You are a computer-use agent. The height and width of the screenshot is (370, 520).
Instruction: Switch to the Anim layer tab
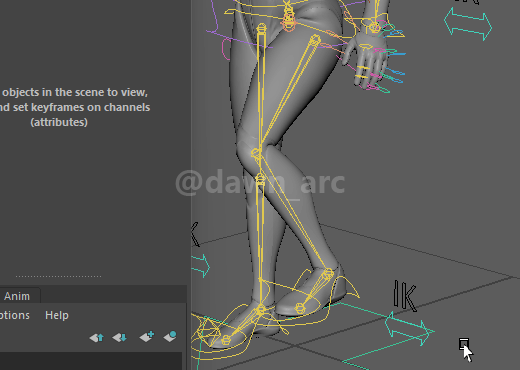pyautogui.click(x=17, y=296)
